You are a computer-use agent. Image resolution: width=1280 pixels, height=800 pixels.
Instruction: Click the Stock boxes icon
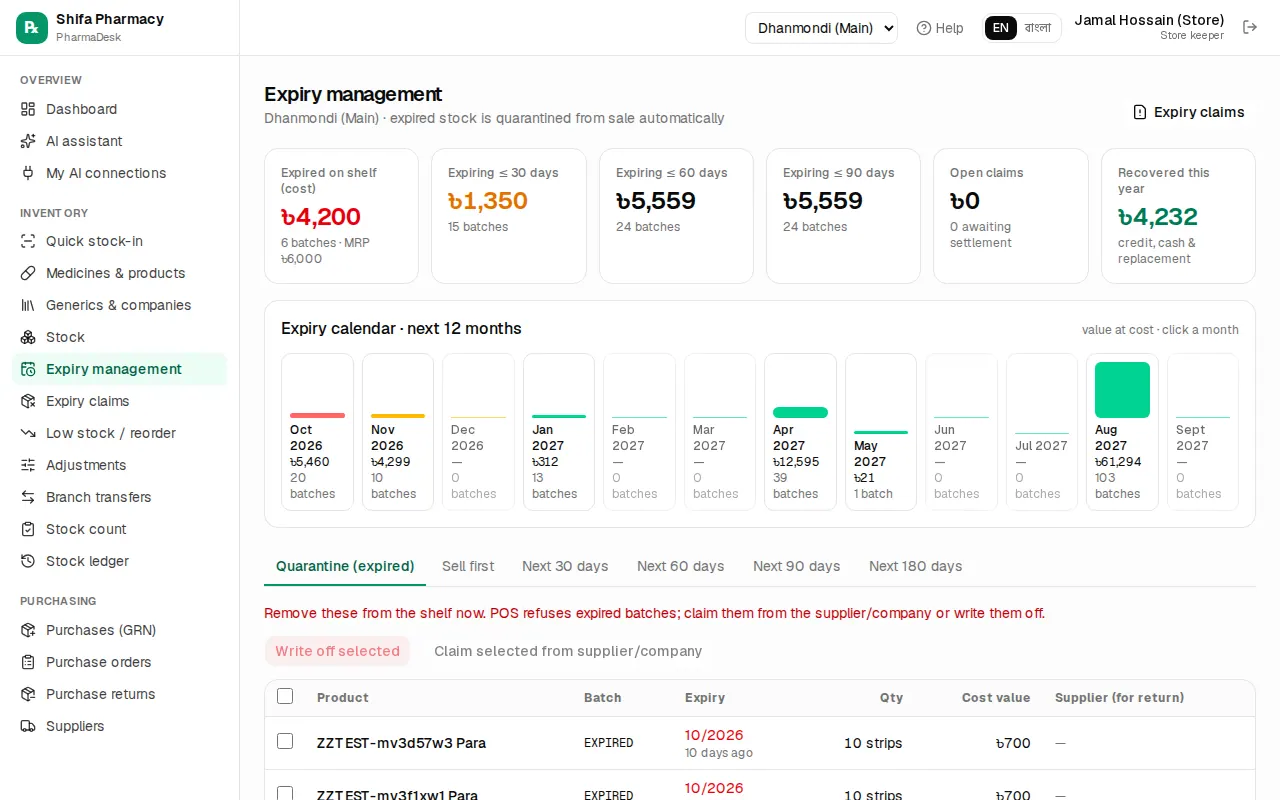coord(28,337)
